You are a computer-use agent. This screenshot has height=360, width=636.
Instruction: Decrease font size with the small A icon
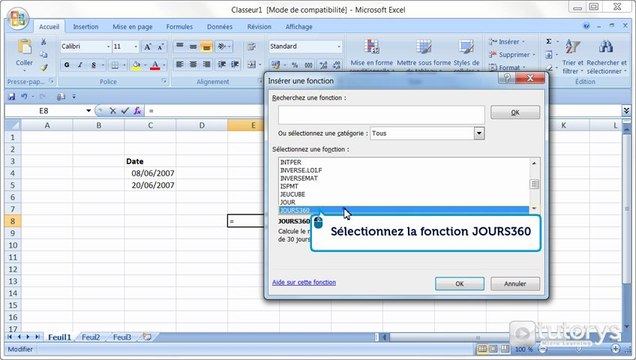160,47
